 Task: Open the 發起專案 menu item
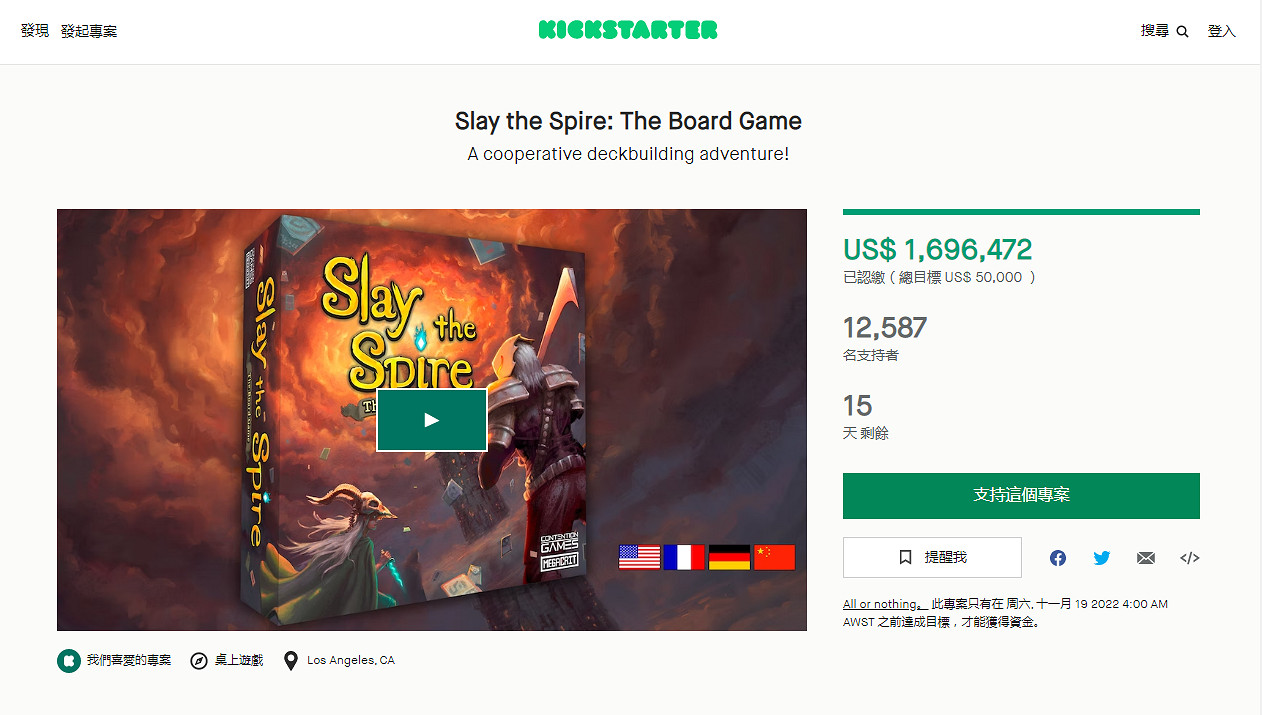(89, 32)
